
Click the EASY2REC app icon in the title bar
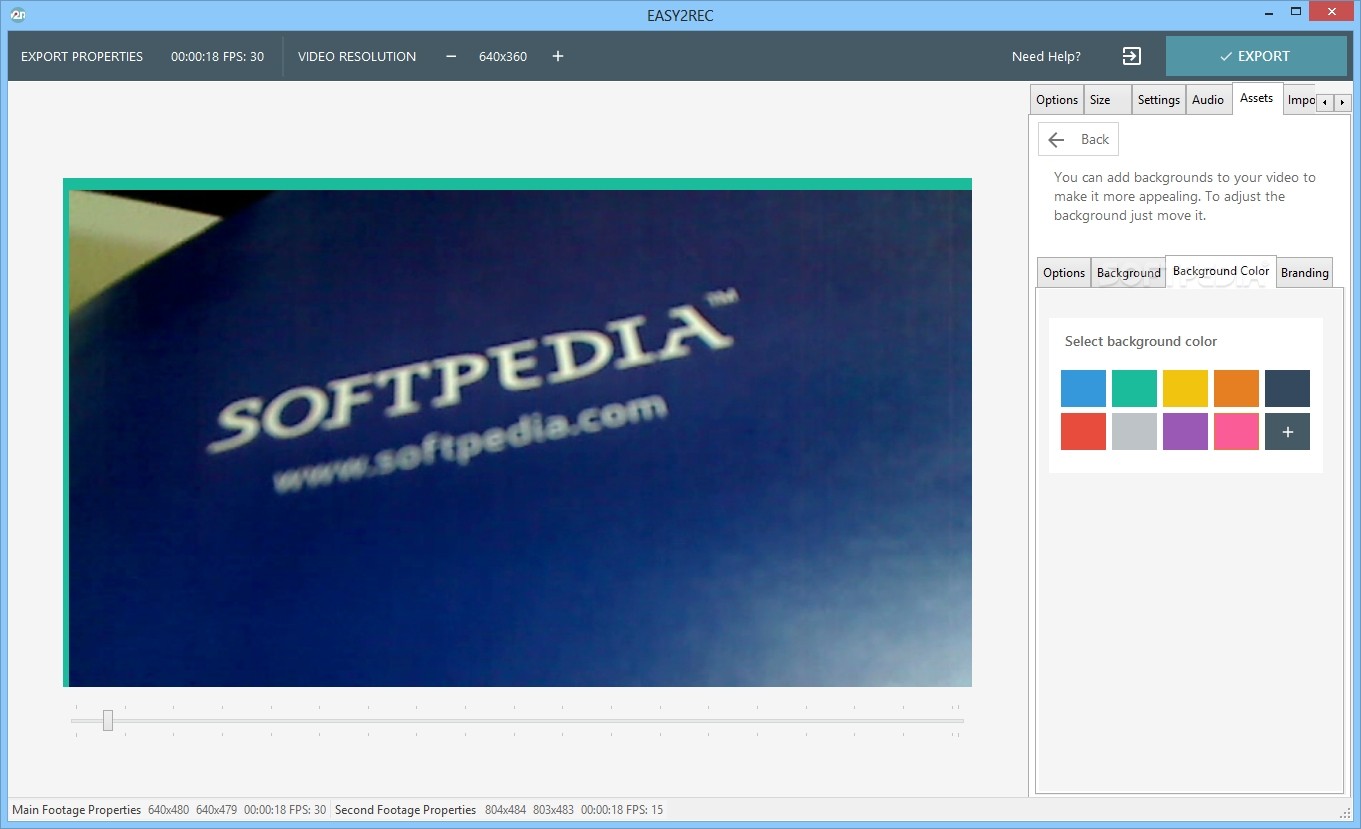point(16,14)
